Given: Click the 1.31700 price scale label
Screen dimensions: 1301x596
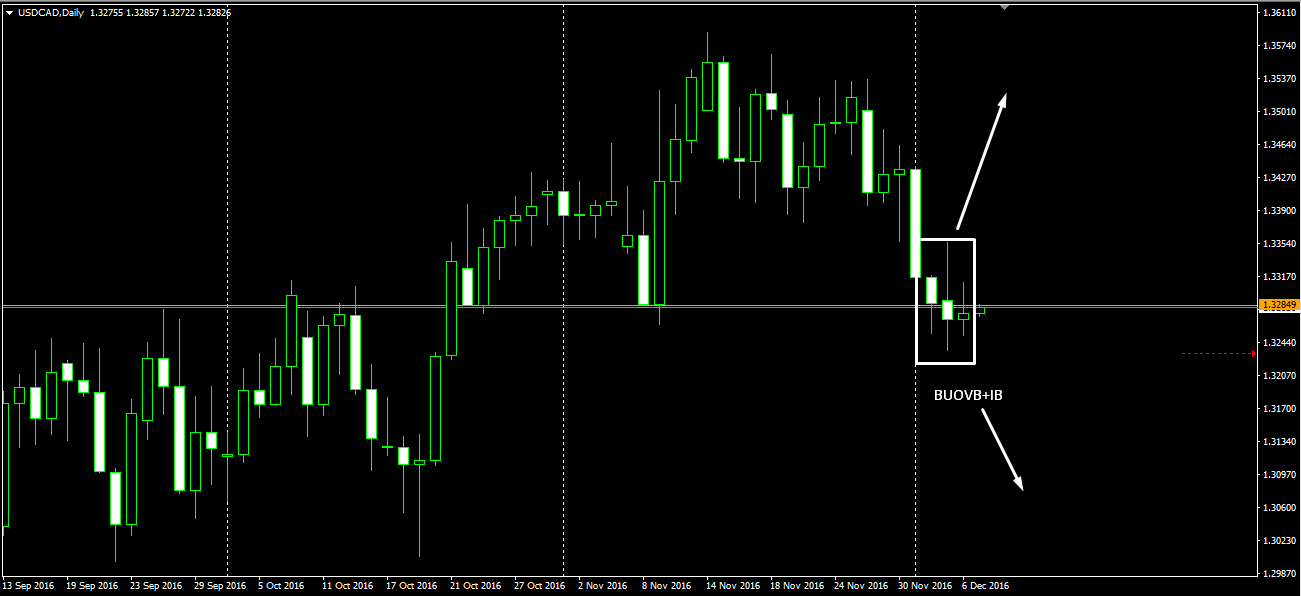Looking at the screenshot, I should (1279, 409).
